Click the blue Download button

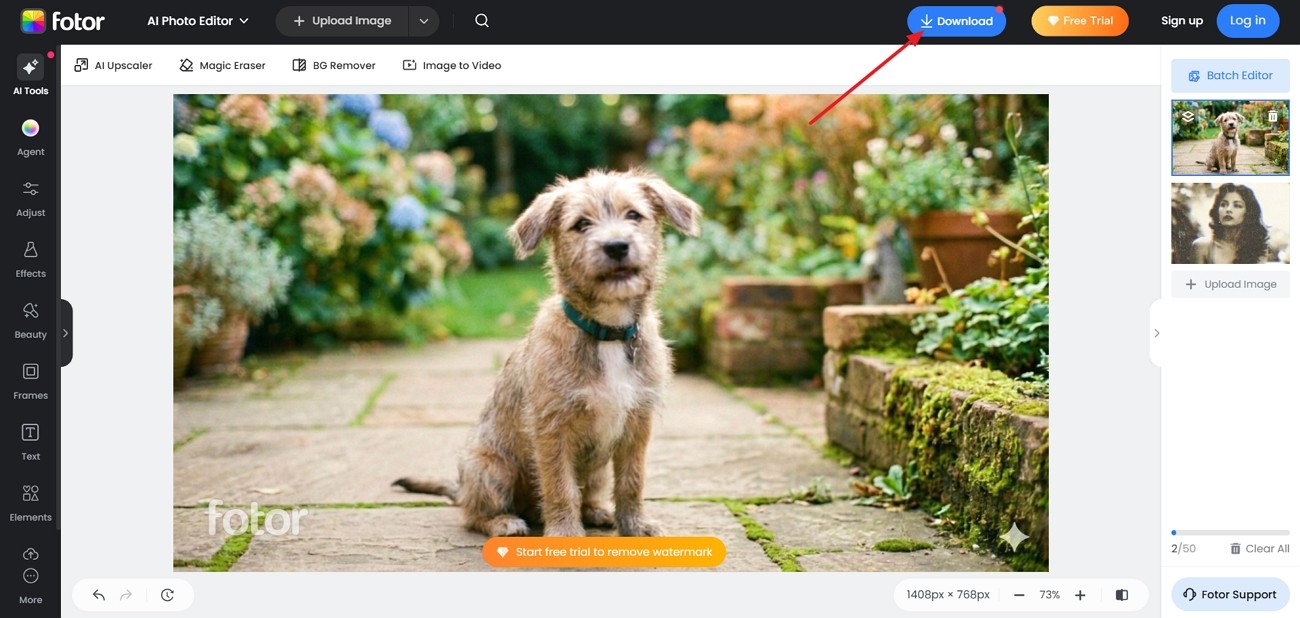tap(956, 21)
